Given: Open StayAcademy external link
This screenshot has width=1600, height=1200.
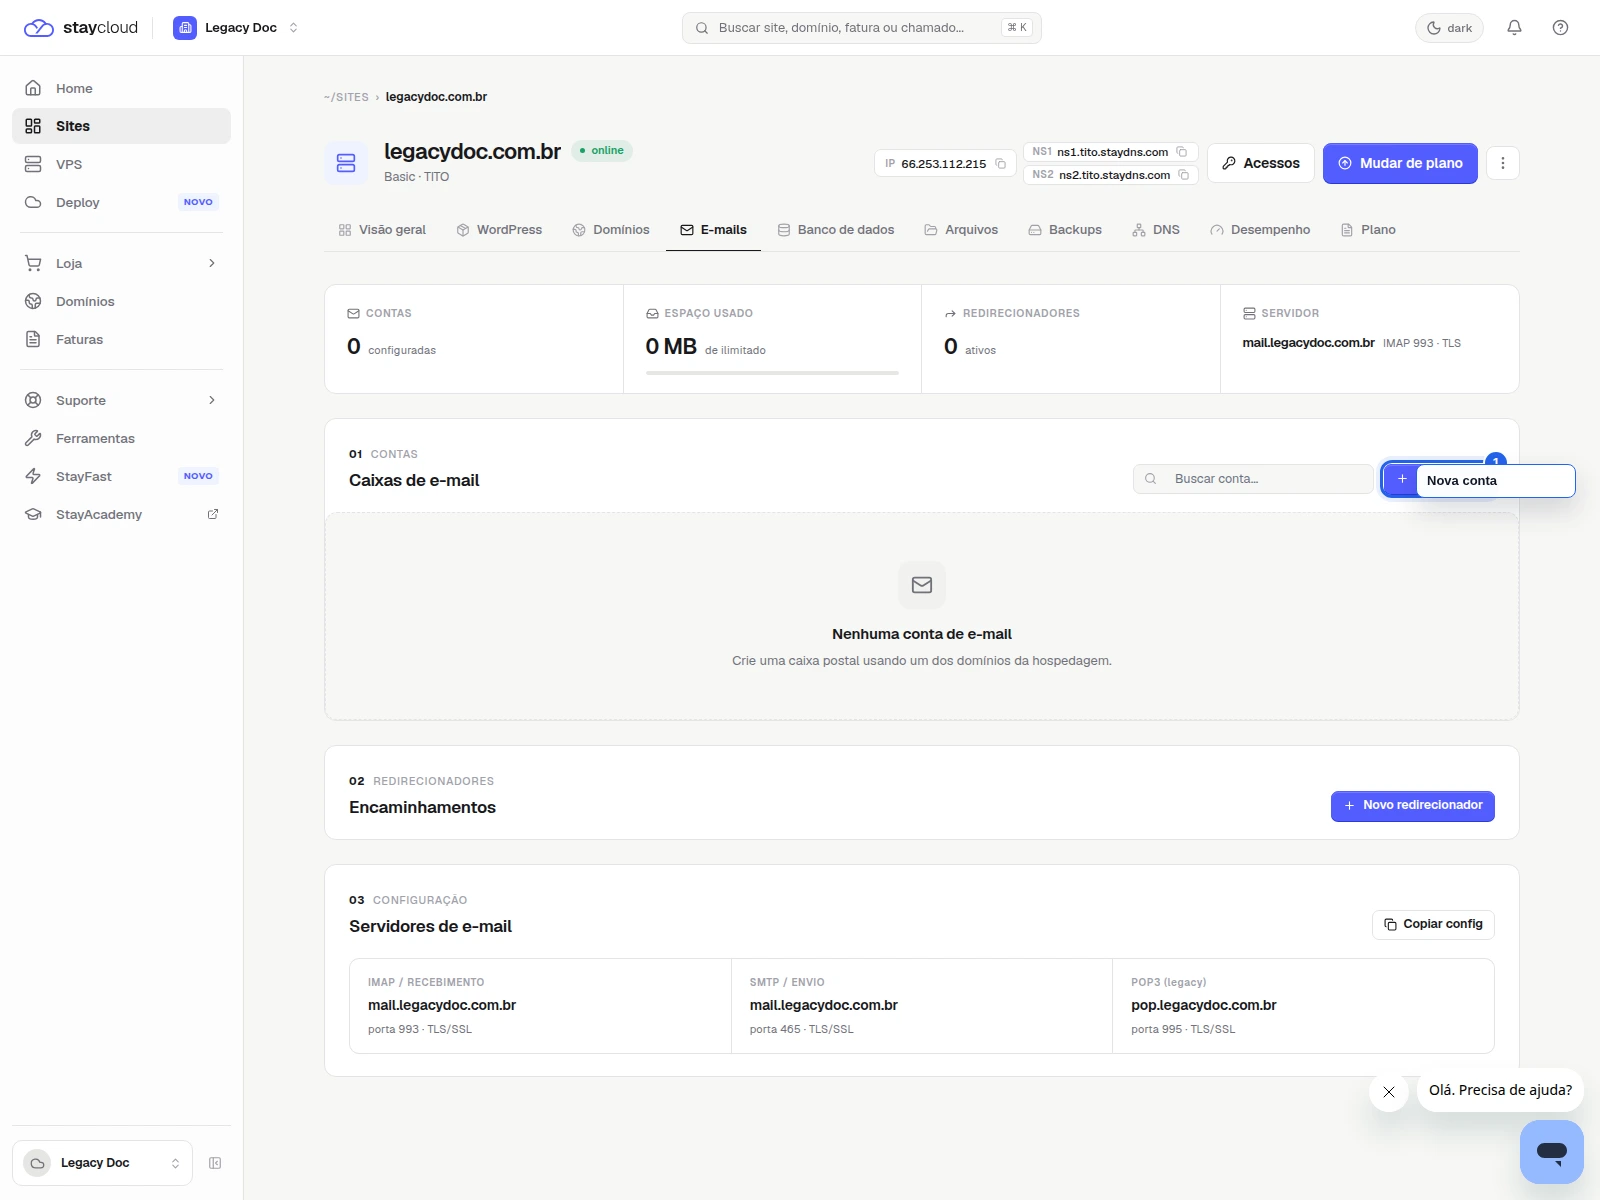Looking at the screenshot, I should pyautogui.click(x=121, y=514).
